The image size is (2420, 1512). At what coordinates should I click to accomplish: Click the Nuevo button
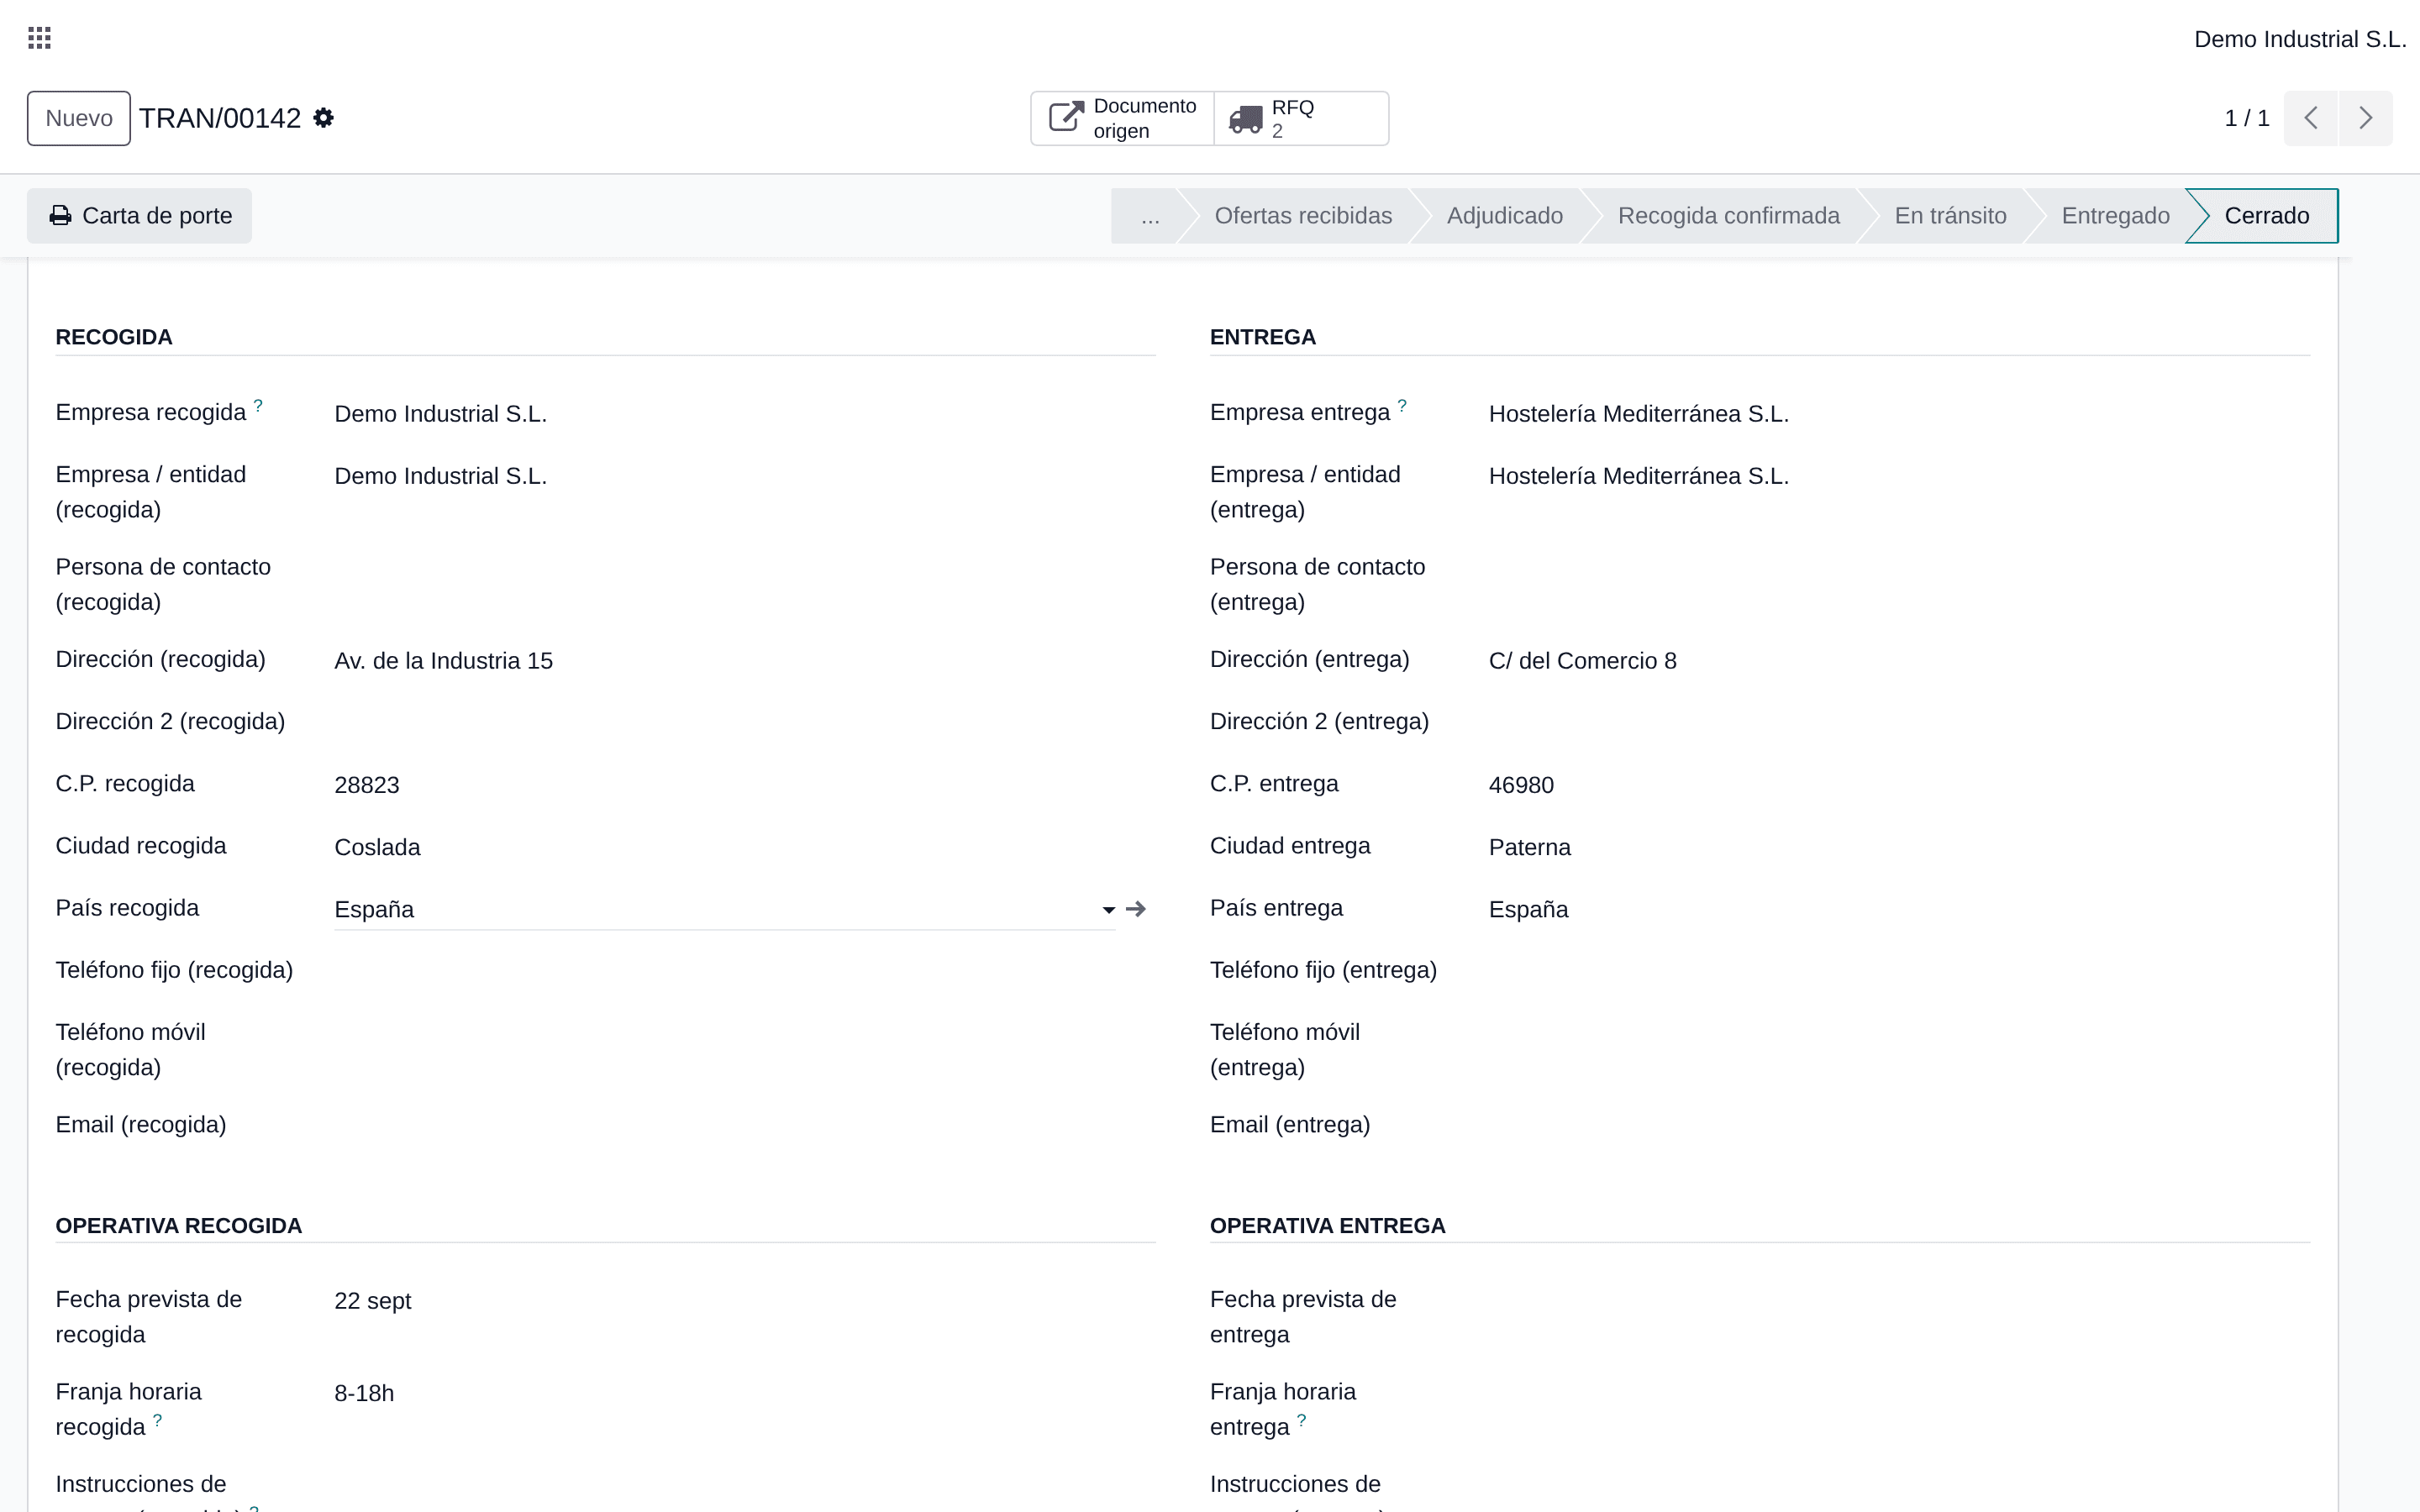tap(79, 118)
